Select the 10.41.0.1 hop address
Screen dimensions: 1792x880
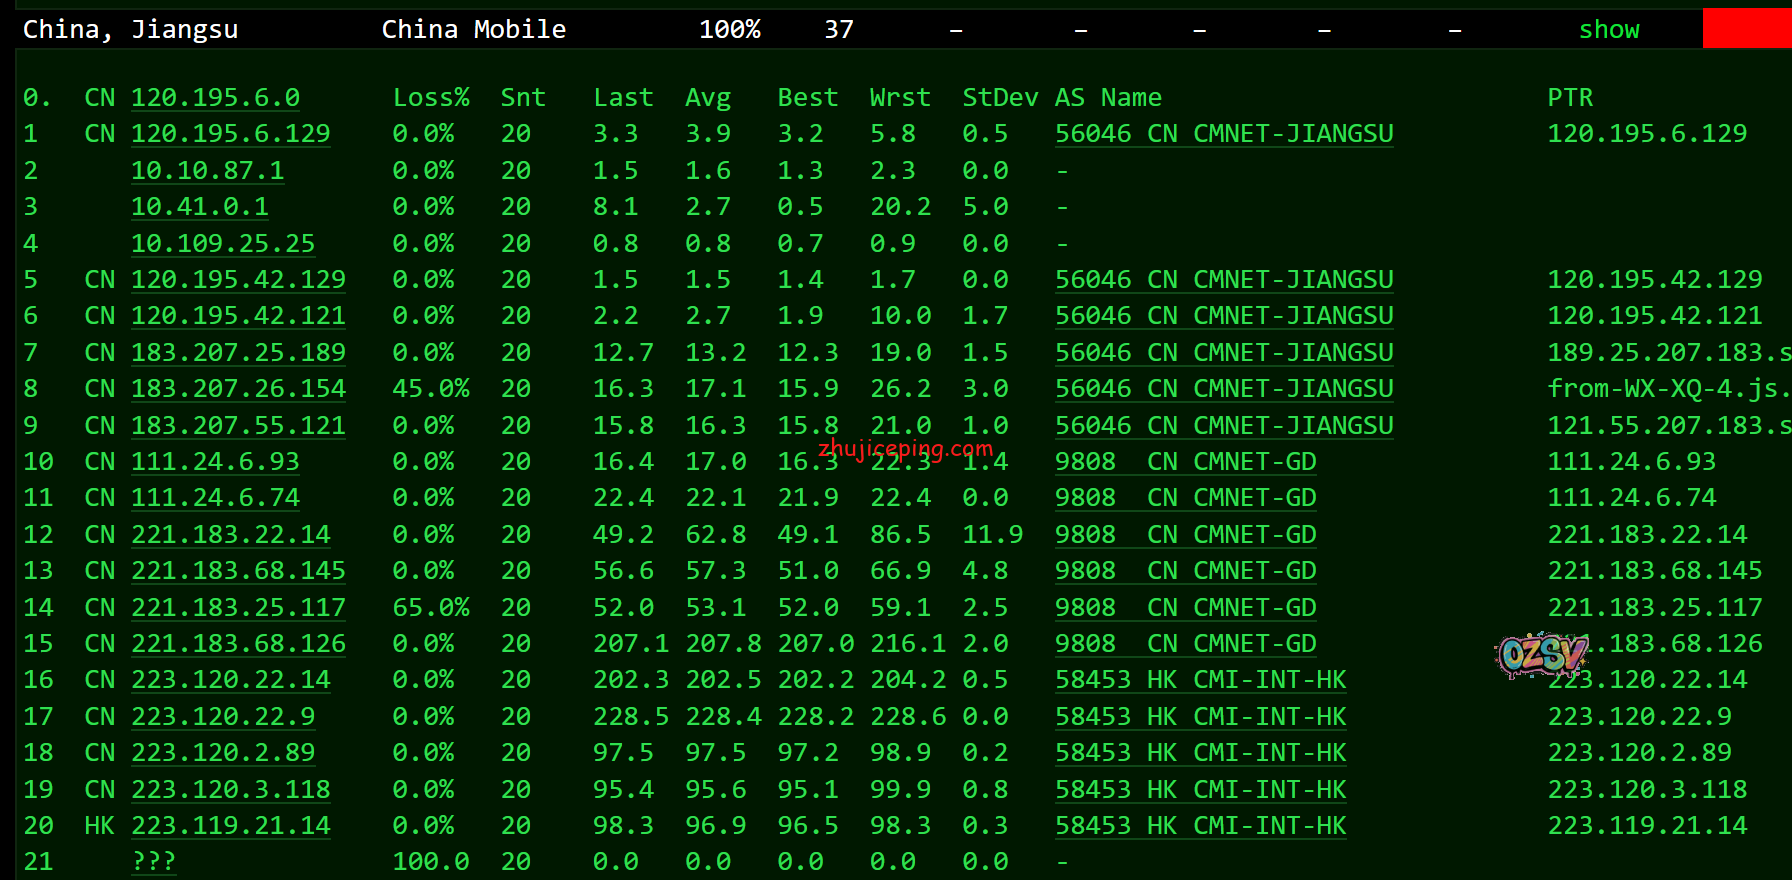[199, 207]
